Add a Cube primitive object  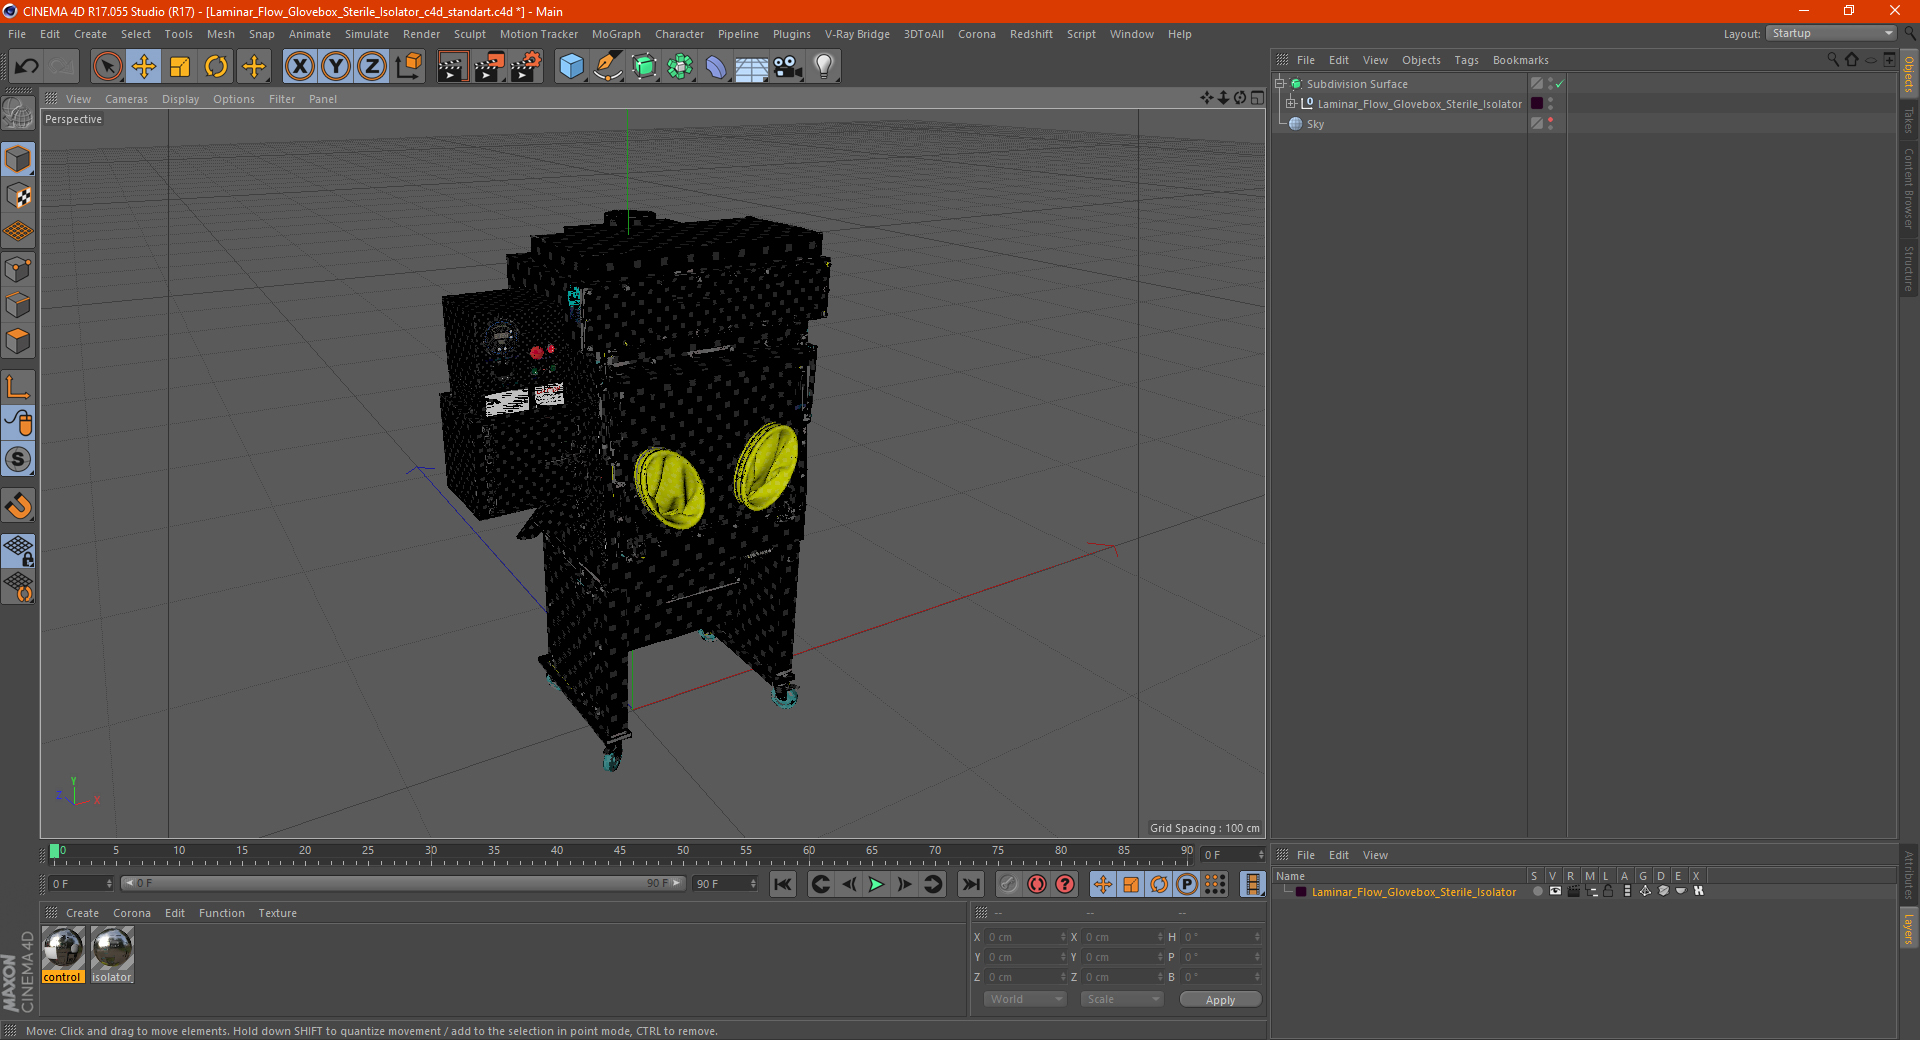point(571,67)
